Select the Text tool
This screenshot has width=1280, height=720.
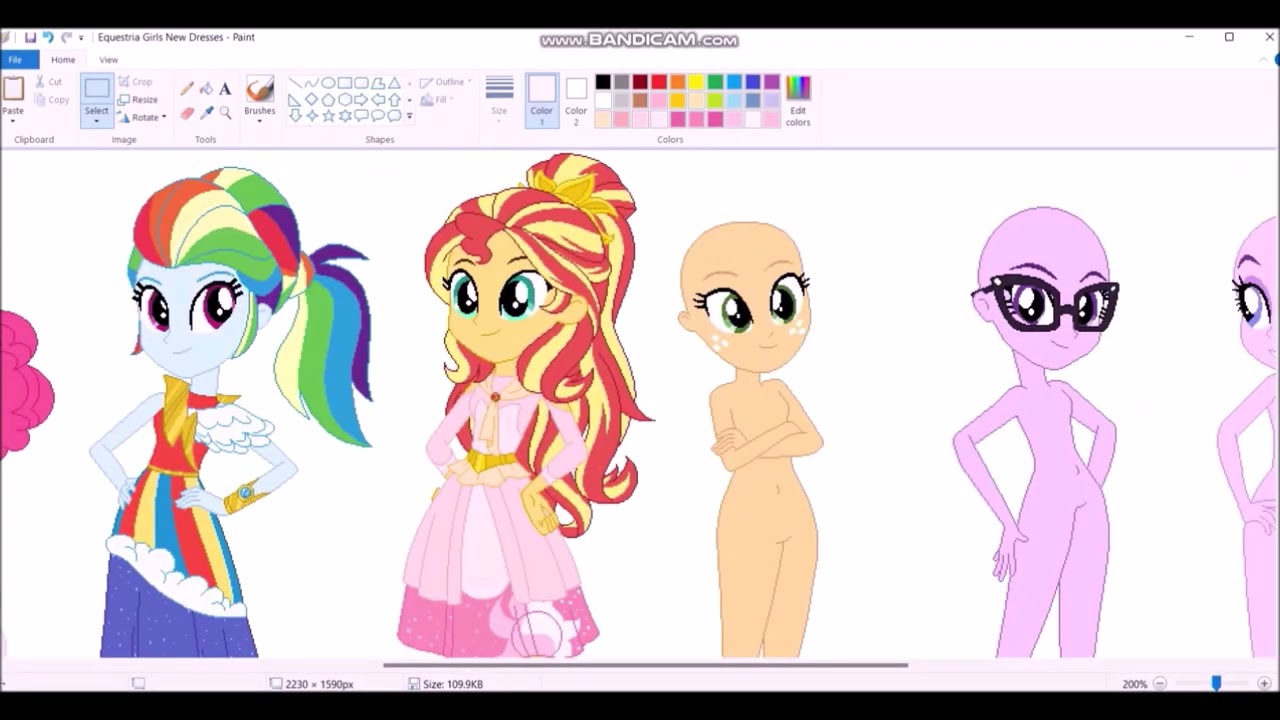coord(225,89)
